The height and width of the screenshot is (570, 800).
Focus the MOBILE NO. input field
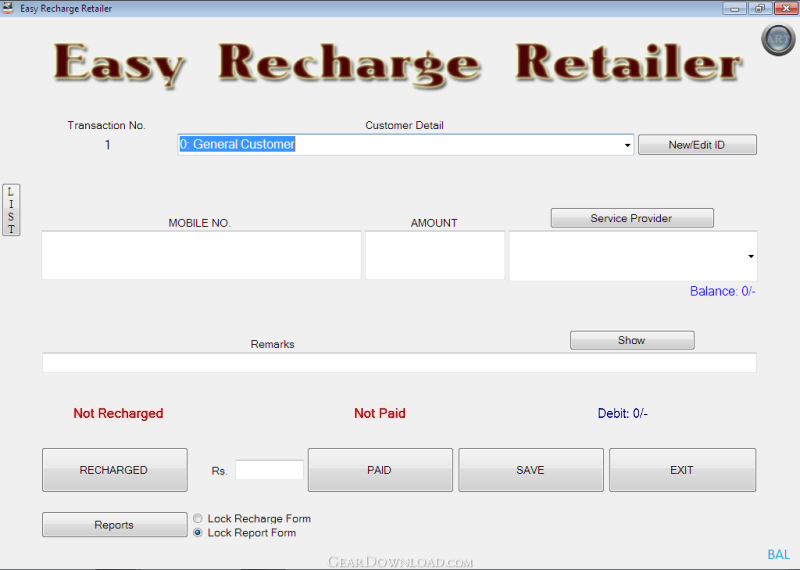(x=202, y=255)
